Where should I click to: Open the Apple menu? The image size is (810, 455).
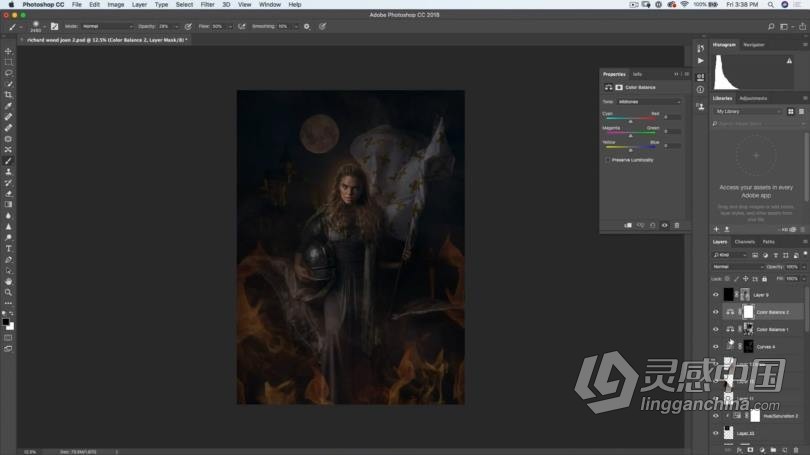point(11,5)
